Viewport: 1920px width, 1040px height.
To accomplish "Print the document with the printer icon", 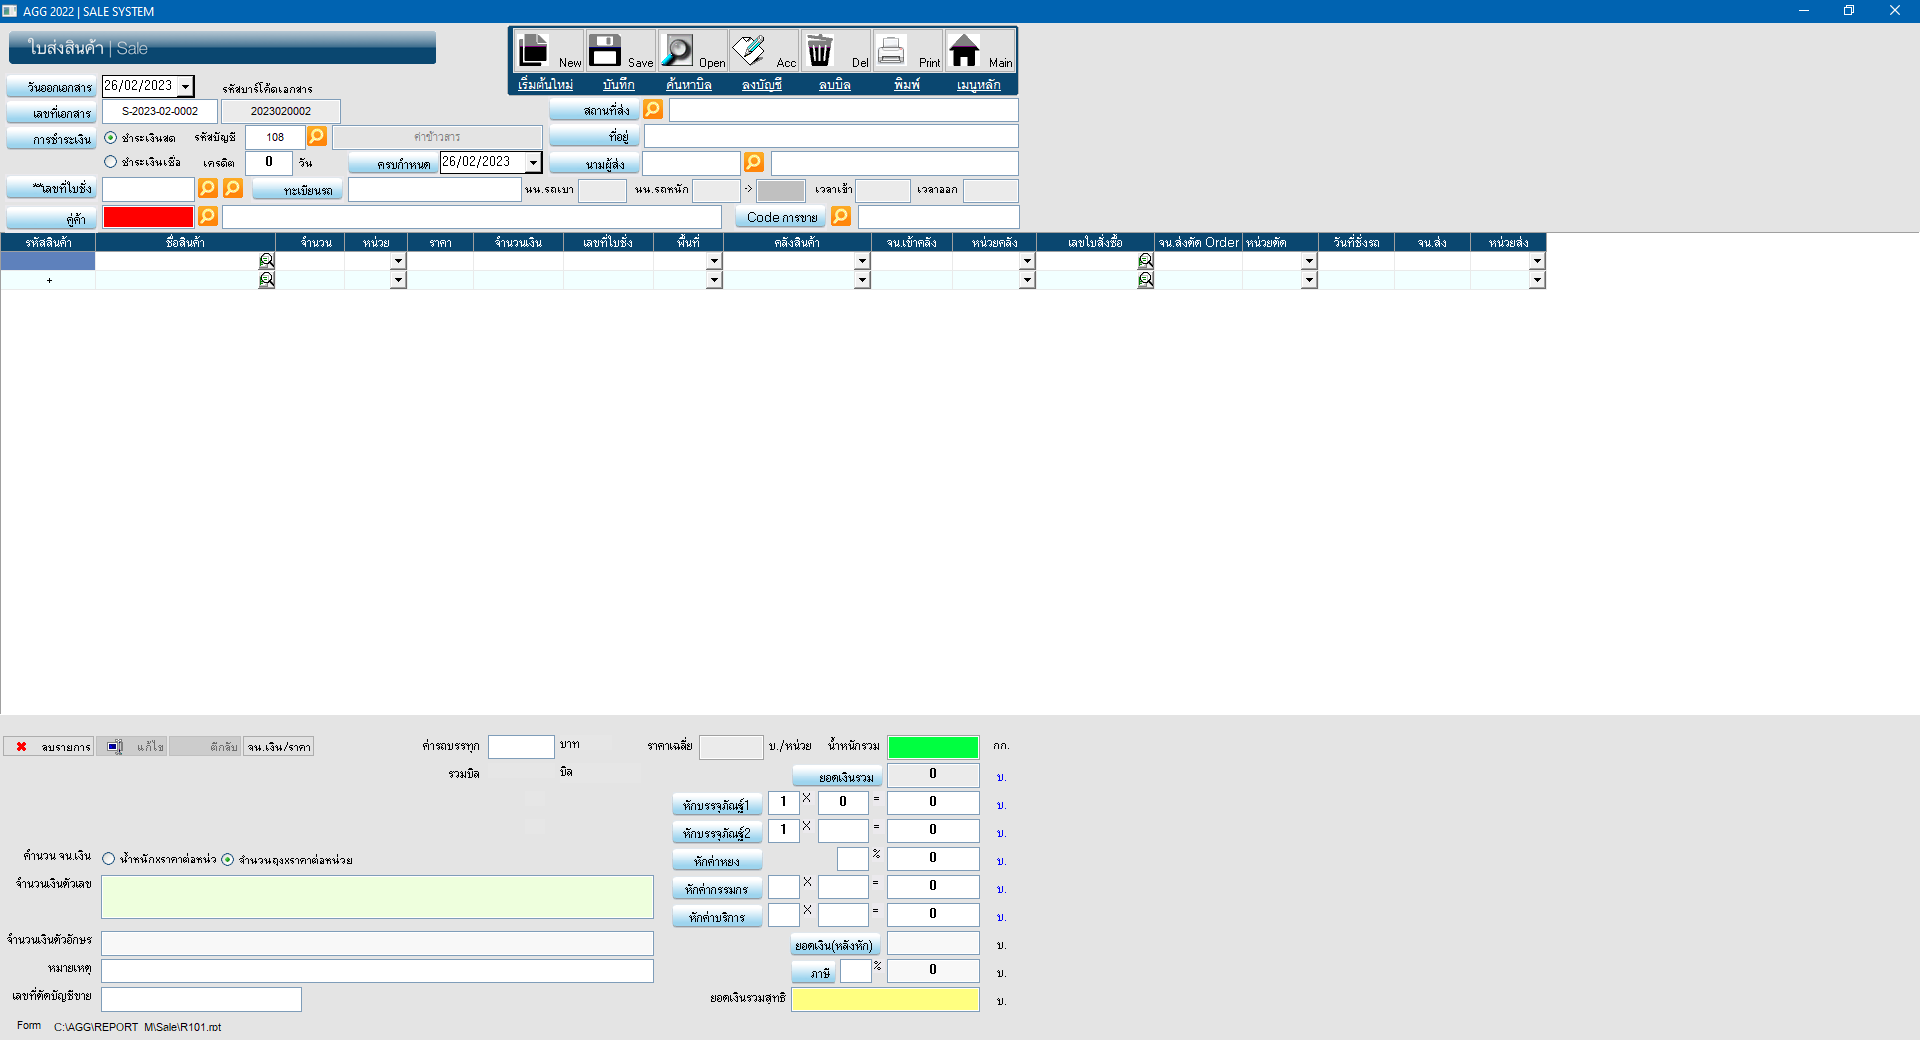I will coord(891,50).
